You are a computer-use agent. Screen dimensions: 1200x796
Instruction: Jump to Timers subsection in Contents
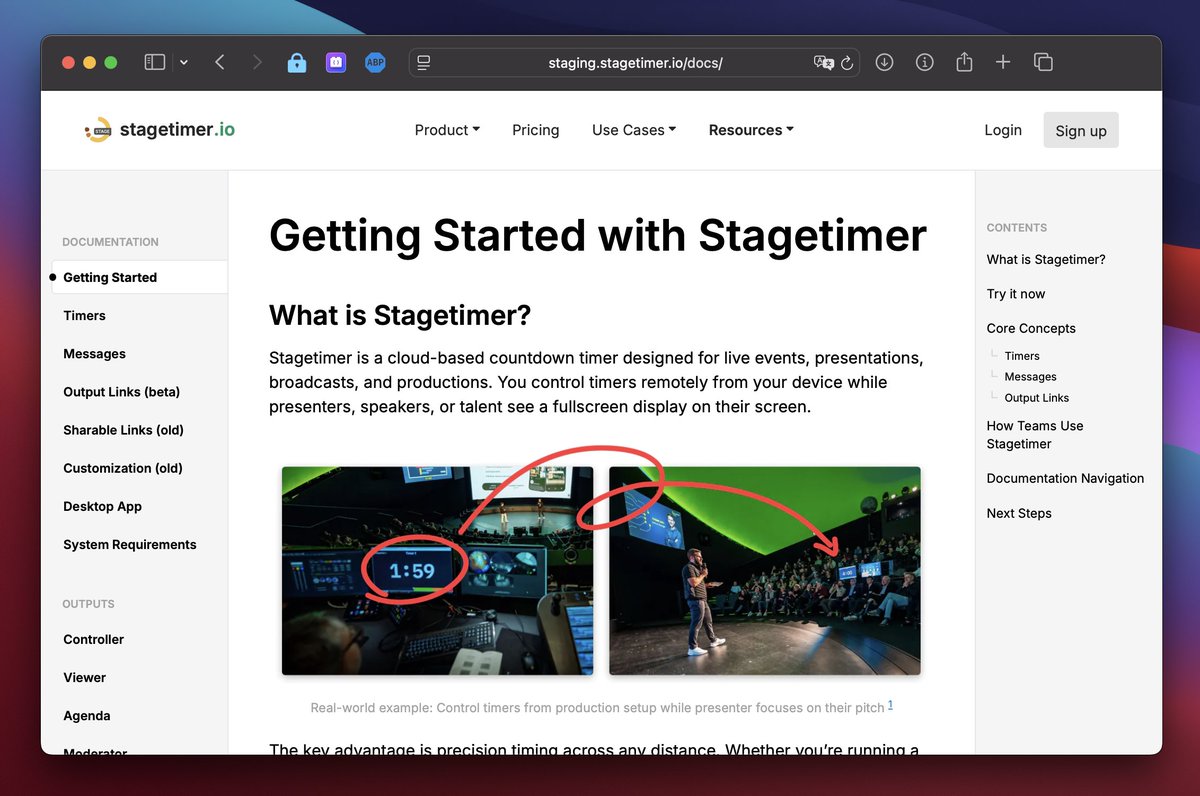[1022, 356]
